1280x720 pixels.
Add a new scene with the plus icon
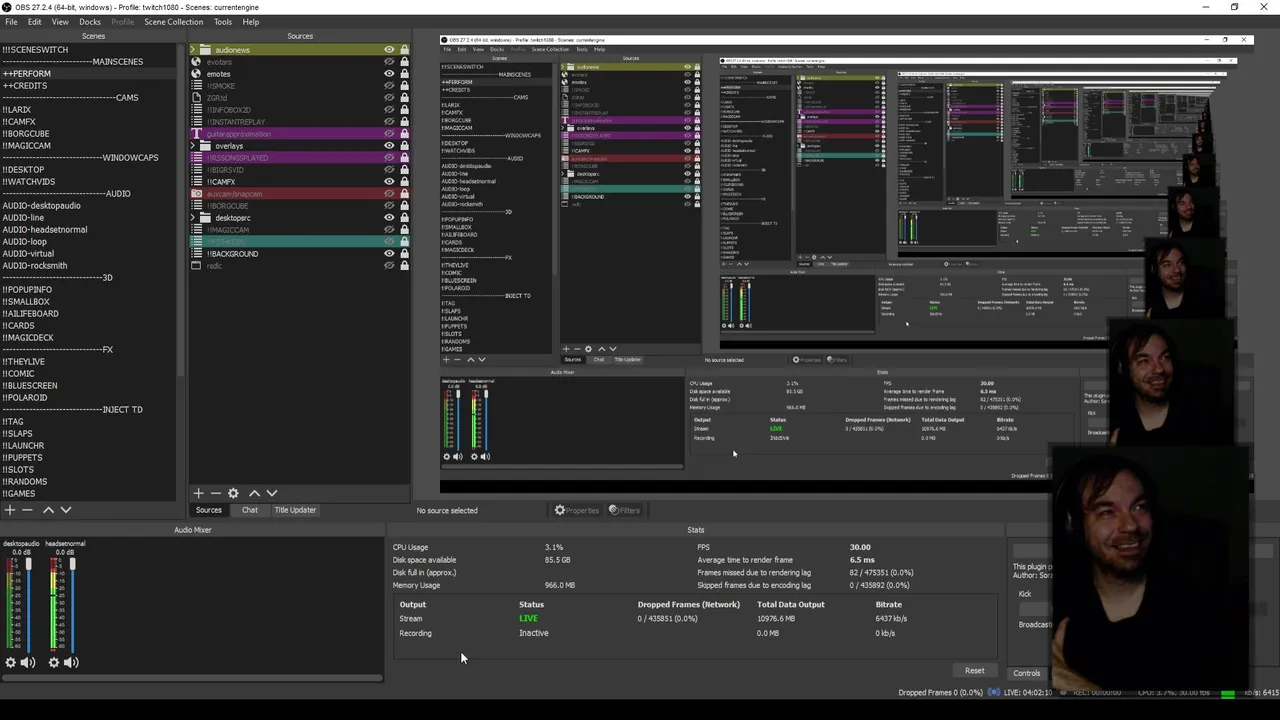pyautogui.click(x=10, y=510)
